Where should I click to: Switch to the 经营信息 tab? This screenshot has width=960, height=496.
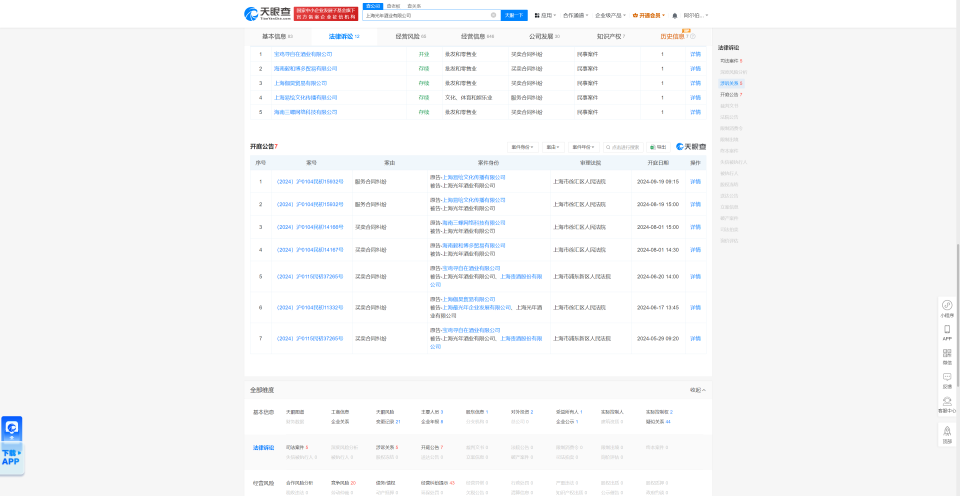pyautogui.click(x=478, y=37)
